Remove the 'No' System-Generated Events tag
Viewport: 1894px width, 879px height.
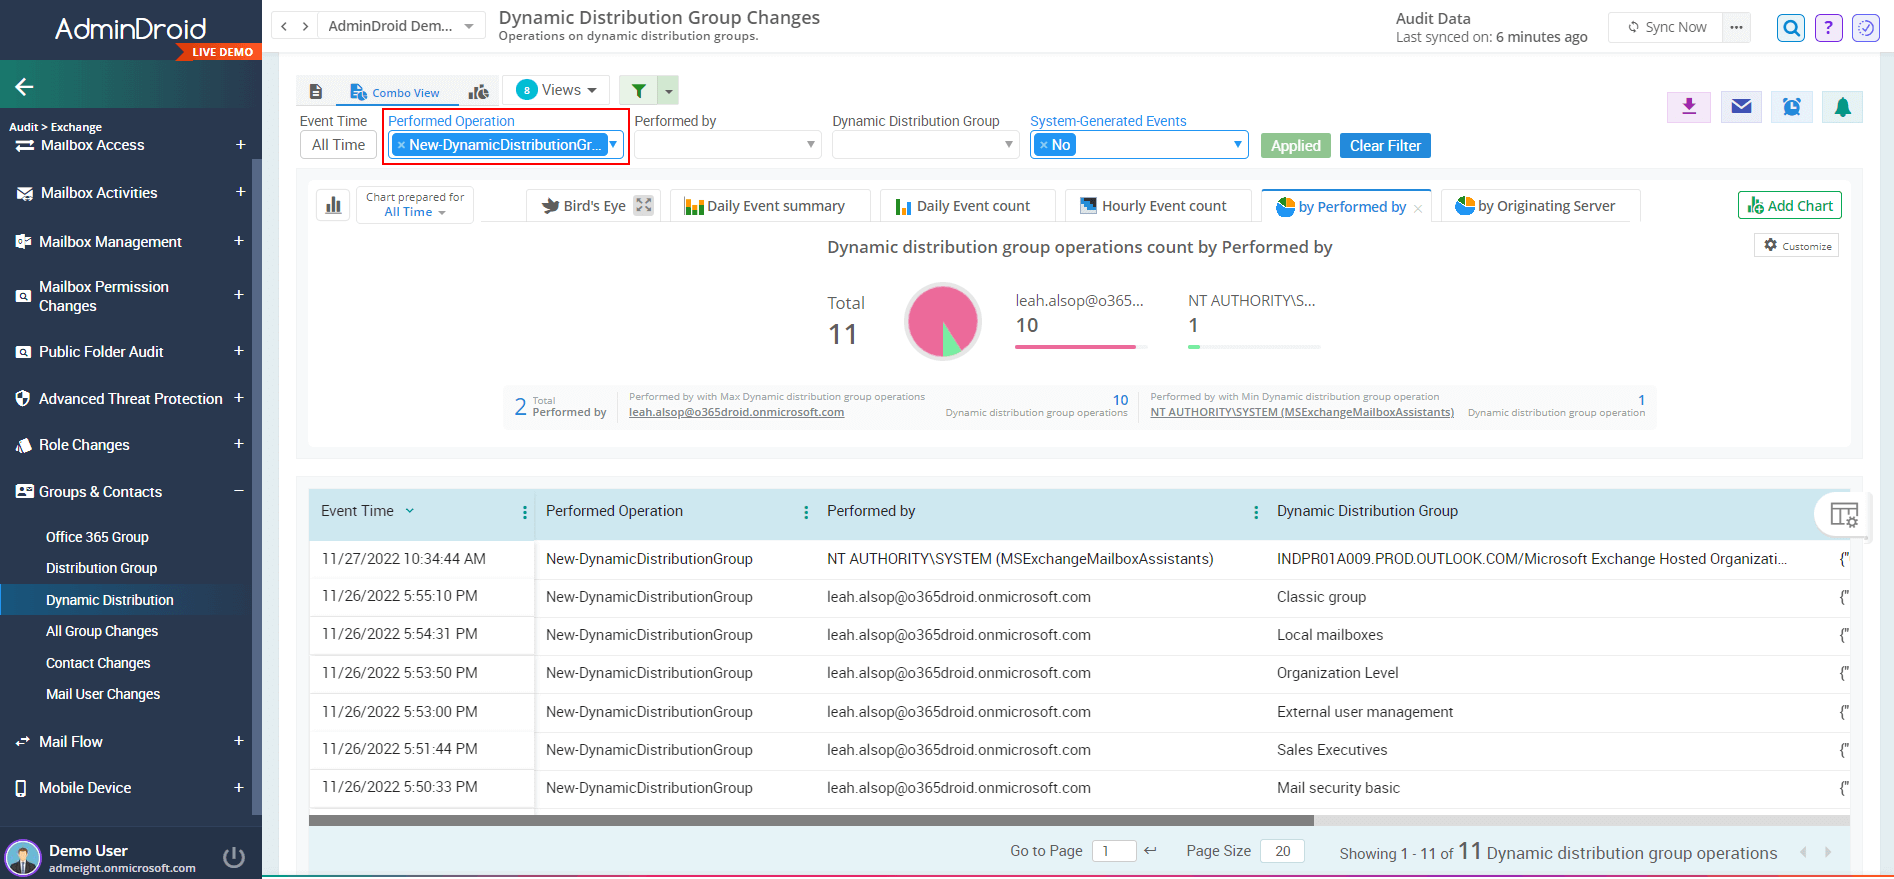[x=1043, y=146]
